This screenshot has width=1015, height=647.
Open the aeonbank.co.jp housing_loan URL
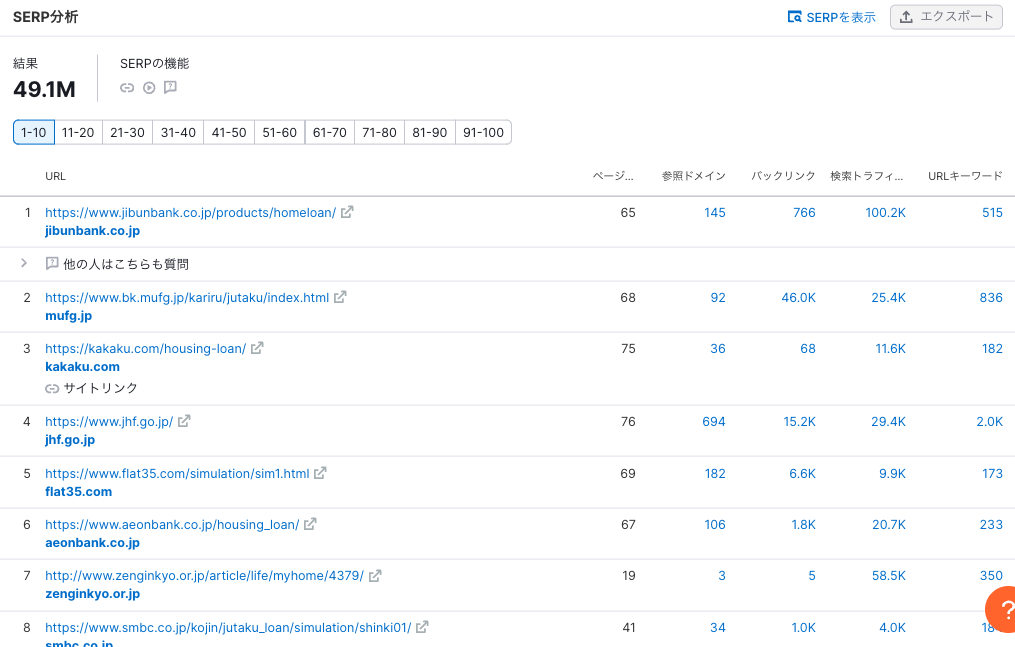pos(172,524)
